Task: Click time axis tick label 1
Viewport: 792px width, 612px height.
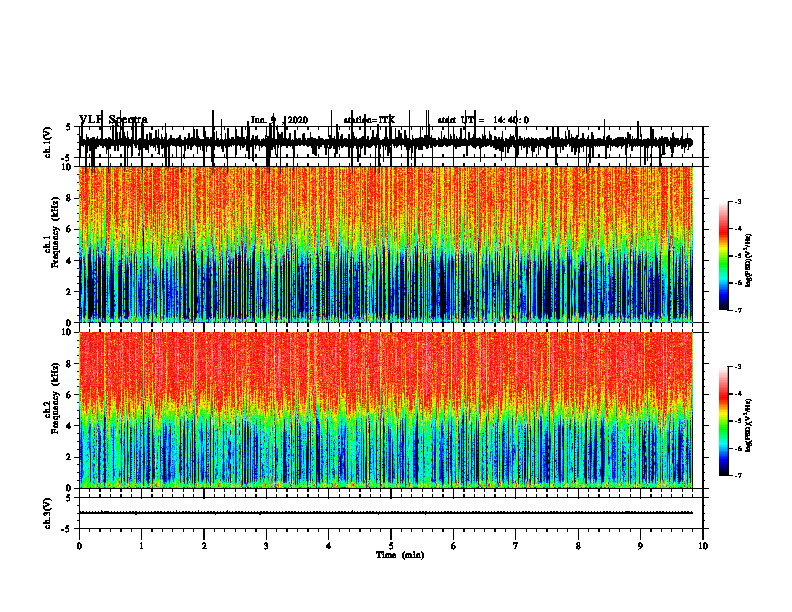Action: [x=141, y=546]
